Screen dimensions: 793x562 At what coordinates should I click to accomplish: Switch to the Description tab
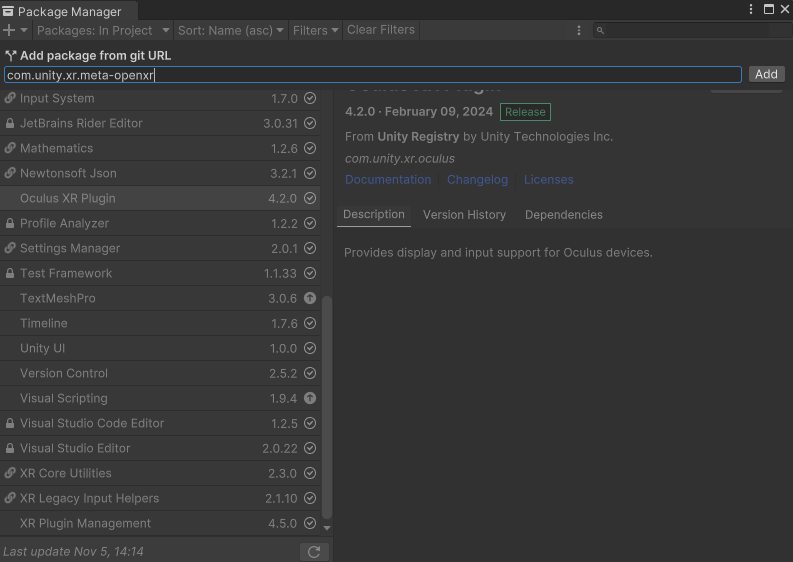374,214
